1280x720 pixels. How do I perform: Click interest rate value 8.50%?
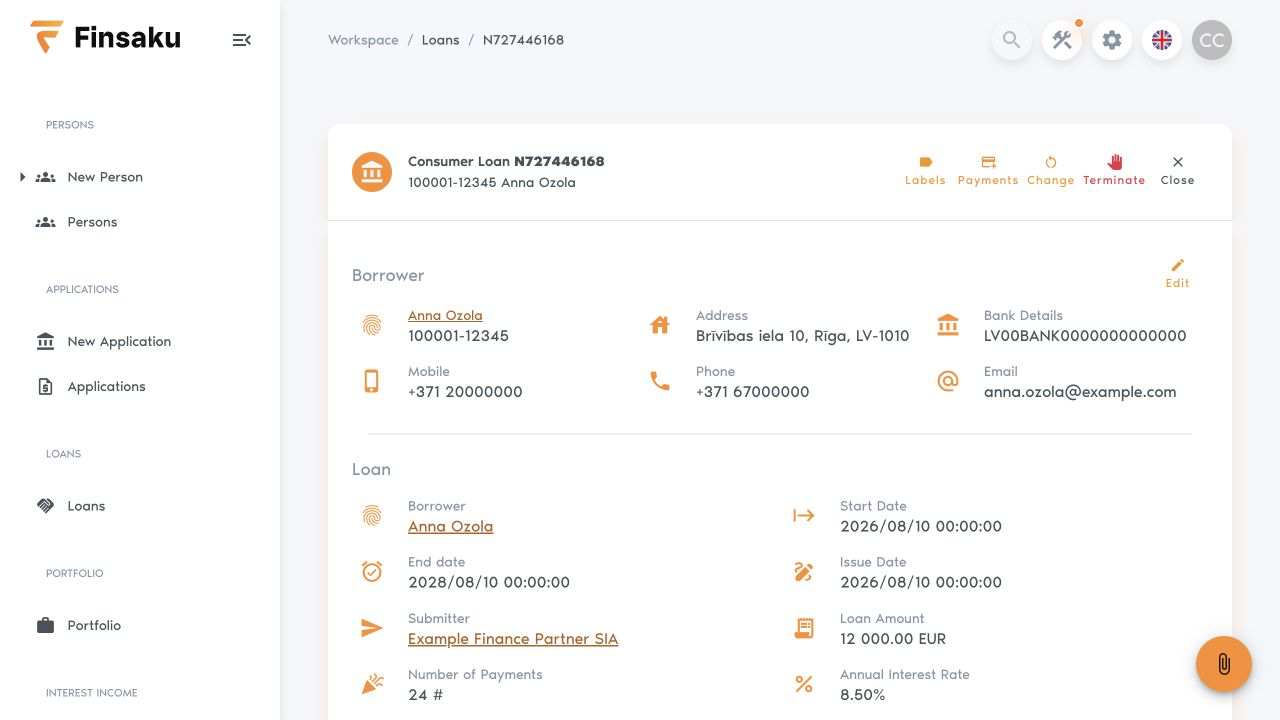863,695
